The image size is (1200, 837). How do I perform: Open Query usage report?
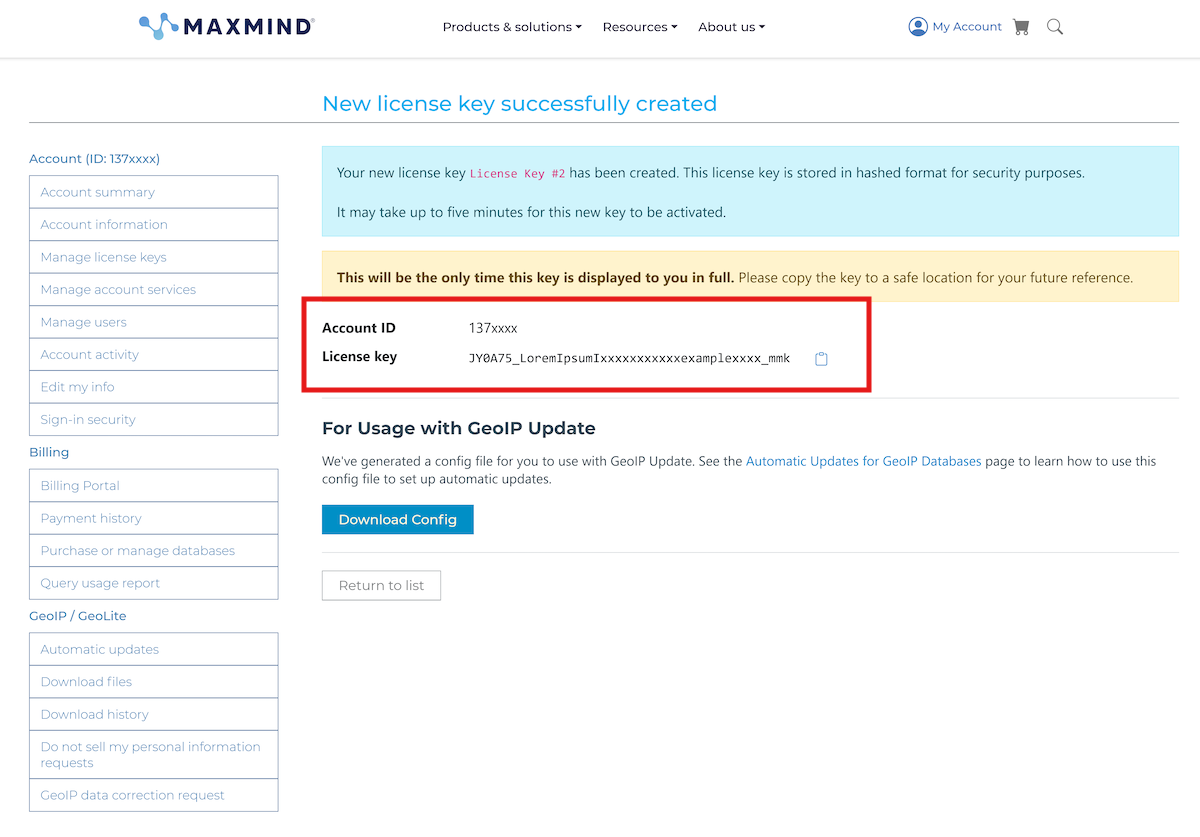pyautogui.click(x=154, y=583)
